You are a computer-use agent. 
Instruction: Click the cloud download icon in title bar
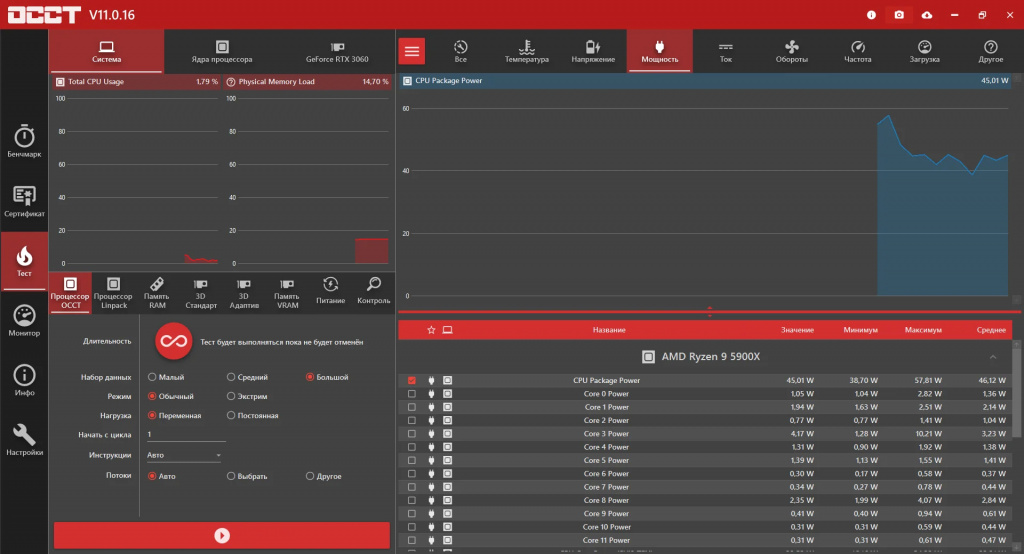tap(927, 14)
